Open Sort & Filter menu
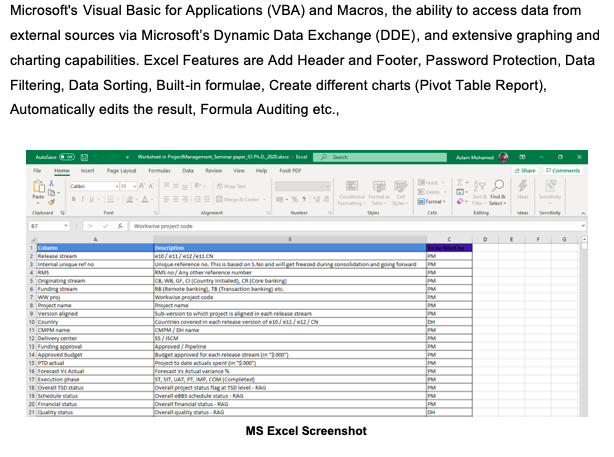The height and width of the screenshot is (457, 614). pyautogui.click(x=479, y=193)
